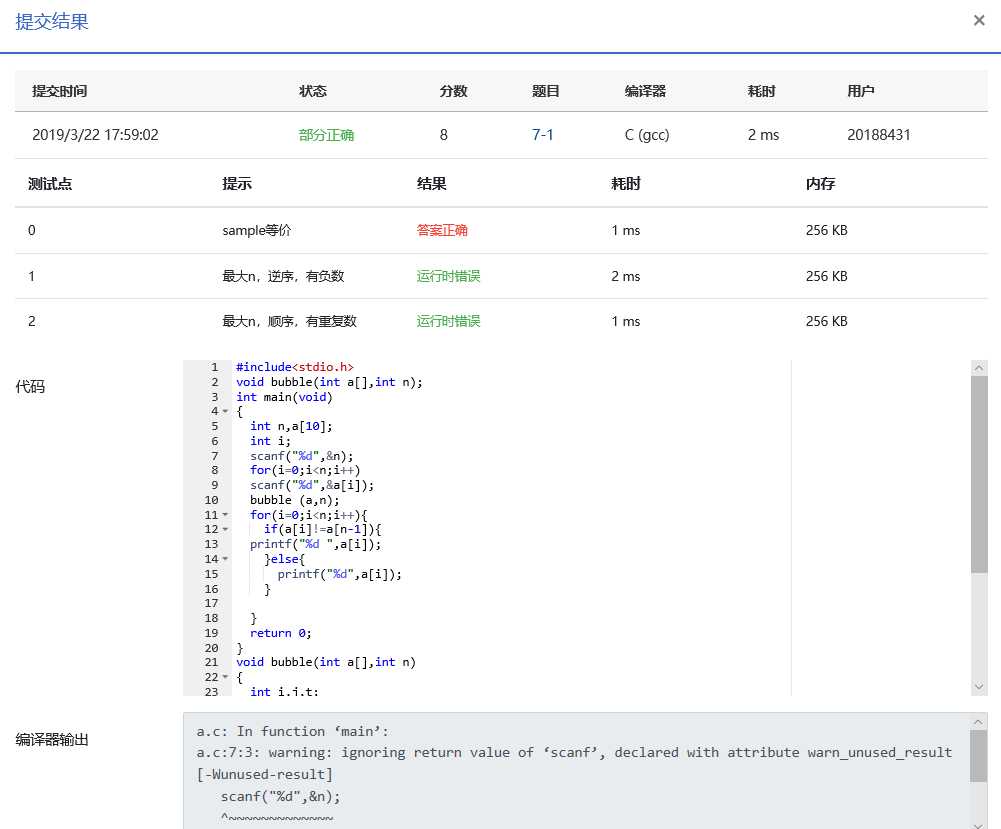The height and width of the screenshot is (829, 1001).
Task: Click user ID 20188431
Action: pos(878,135)
